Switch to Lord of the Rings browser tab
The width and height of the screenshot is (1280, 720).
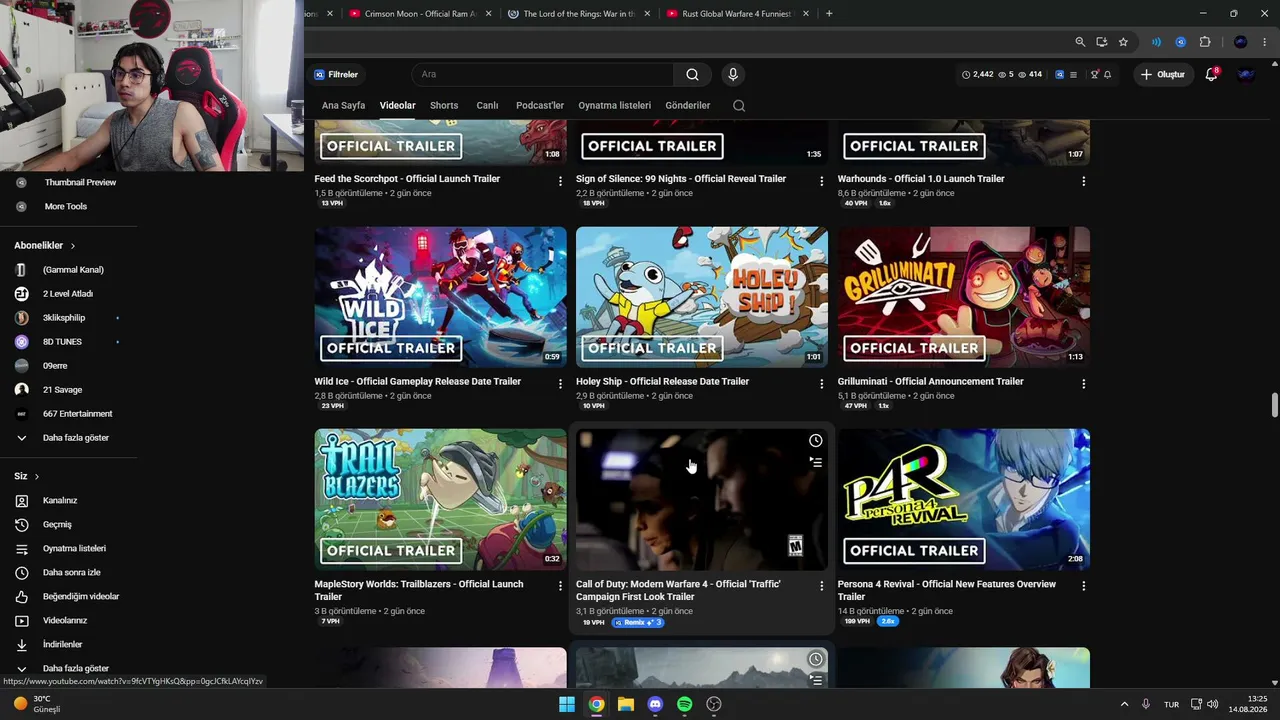(579, 14)
